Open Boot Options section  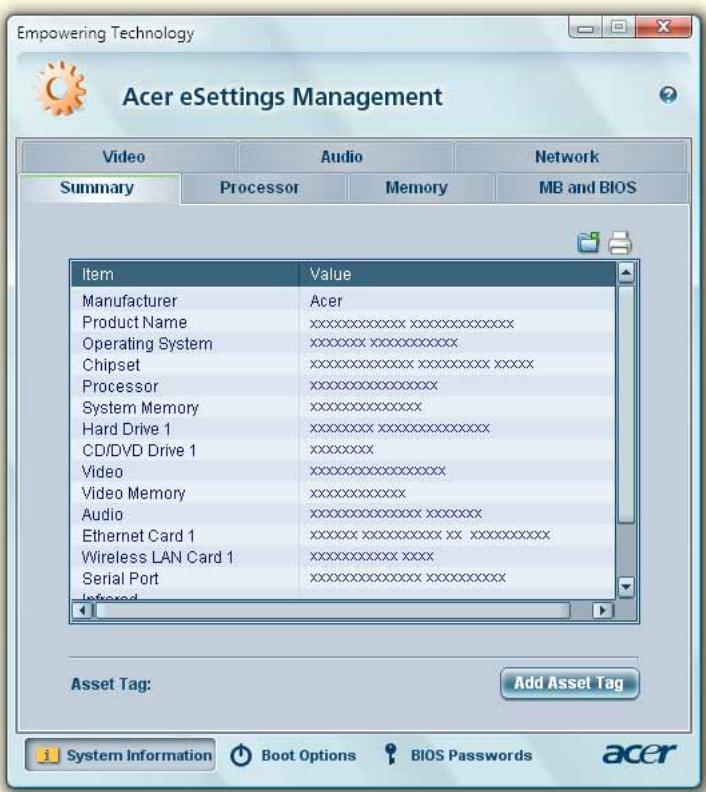(x=293, y=755)
